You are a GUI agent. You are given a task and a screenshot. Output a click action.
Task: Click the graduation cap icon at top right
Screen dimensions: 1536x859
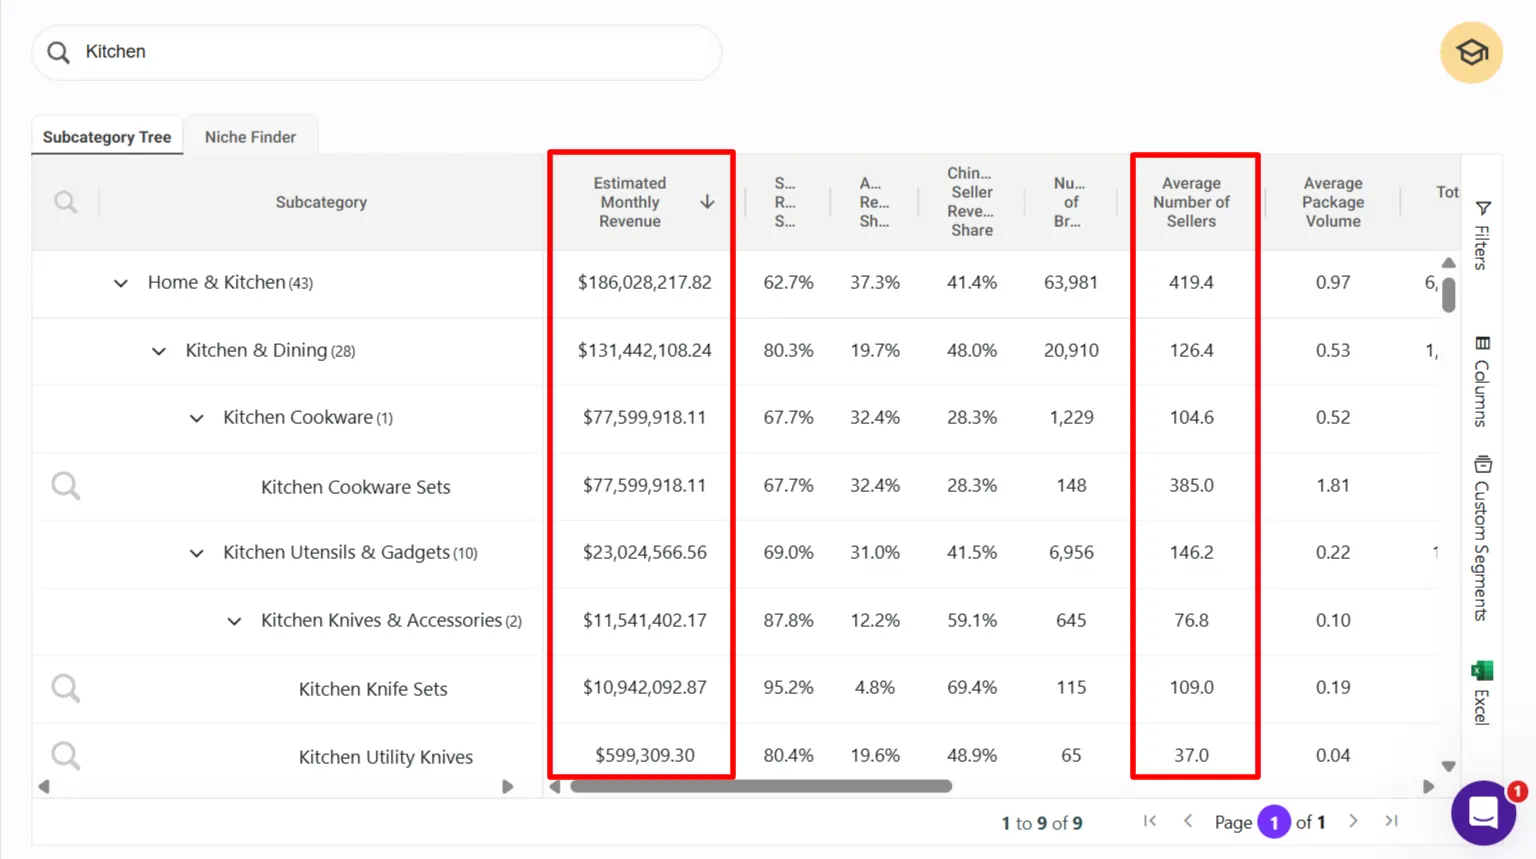tap(1470, 52)
